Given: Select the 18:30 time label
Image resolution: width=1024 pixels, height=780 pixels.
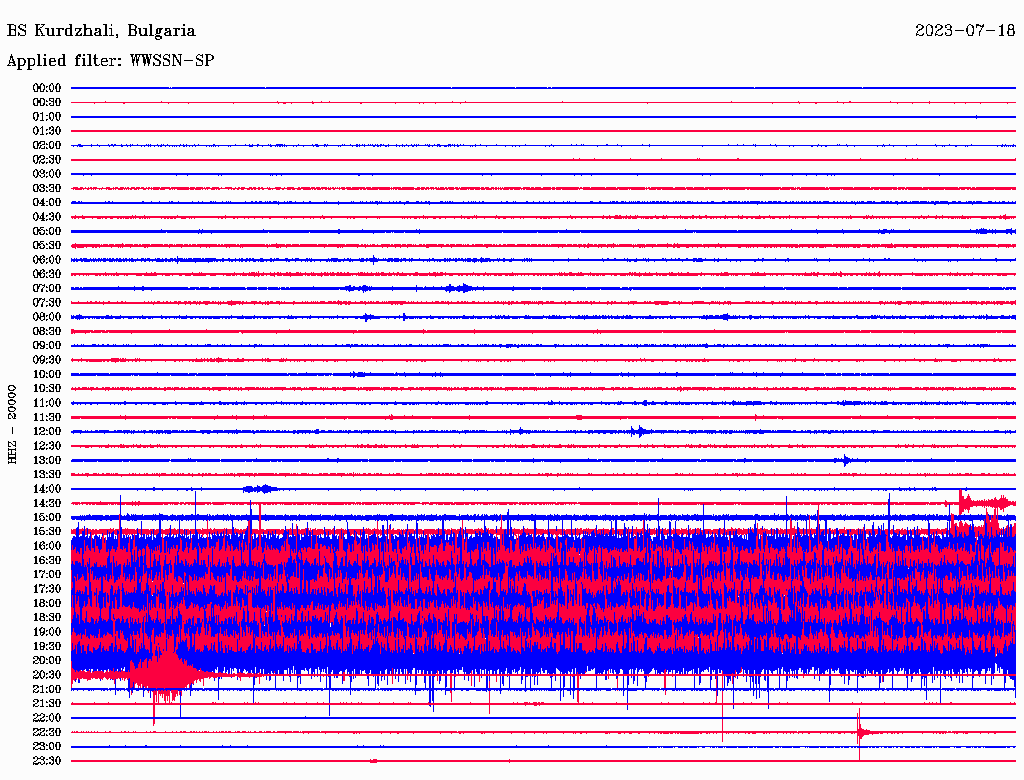Looking at the screenshot, I should [x=47, y=617].
